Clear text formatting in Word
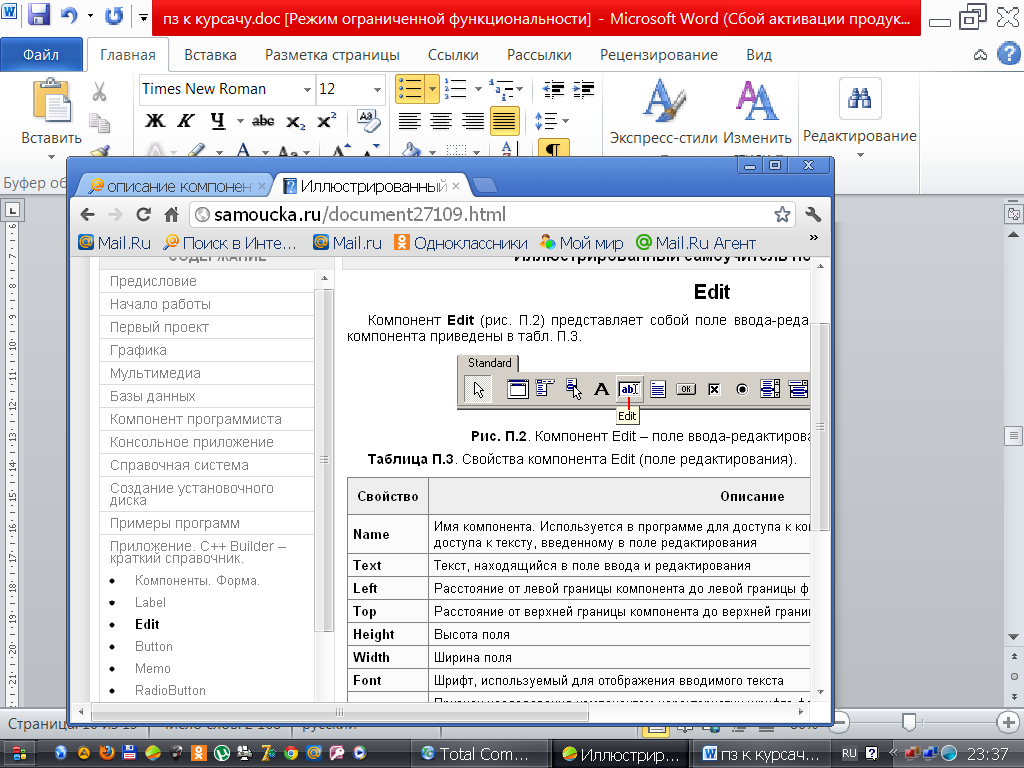Image resolution: width=1024 pixels, height=768 pixels. click(x=368, y=120)
